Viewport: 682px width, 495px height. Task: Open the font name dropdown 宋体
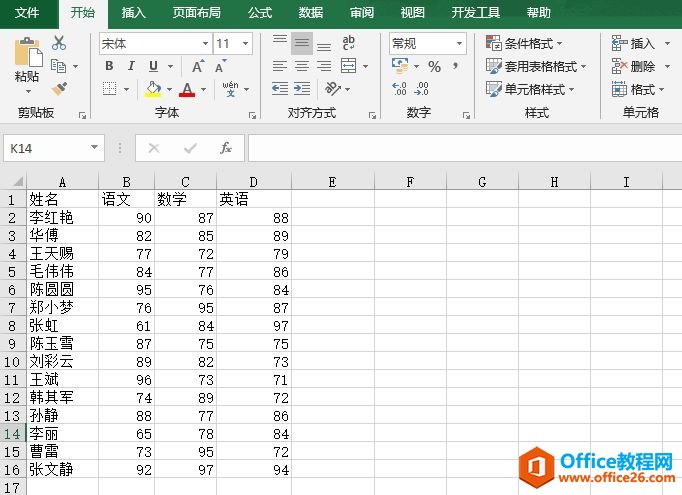[x=205, y=43]
